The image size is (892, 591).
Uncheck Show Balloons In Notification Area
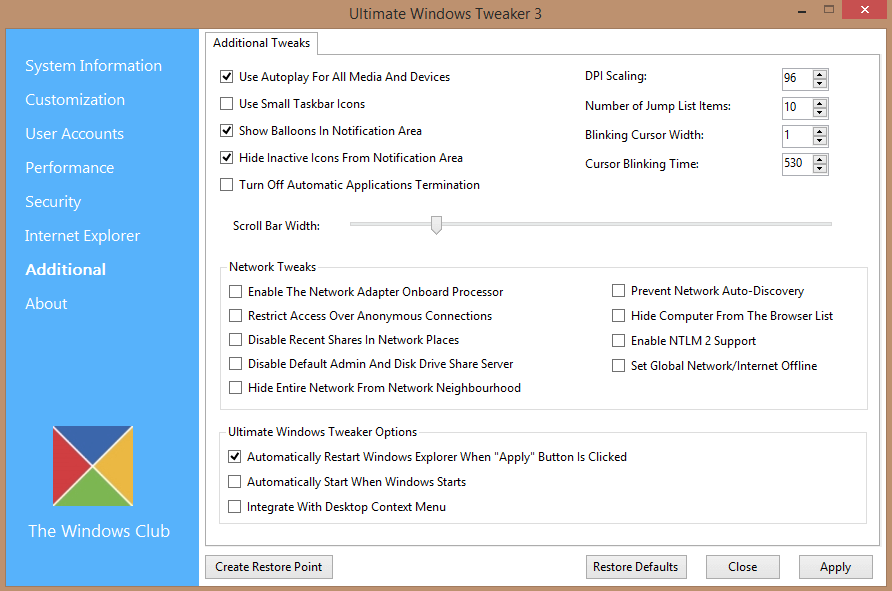226,131
